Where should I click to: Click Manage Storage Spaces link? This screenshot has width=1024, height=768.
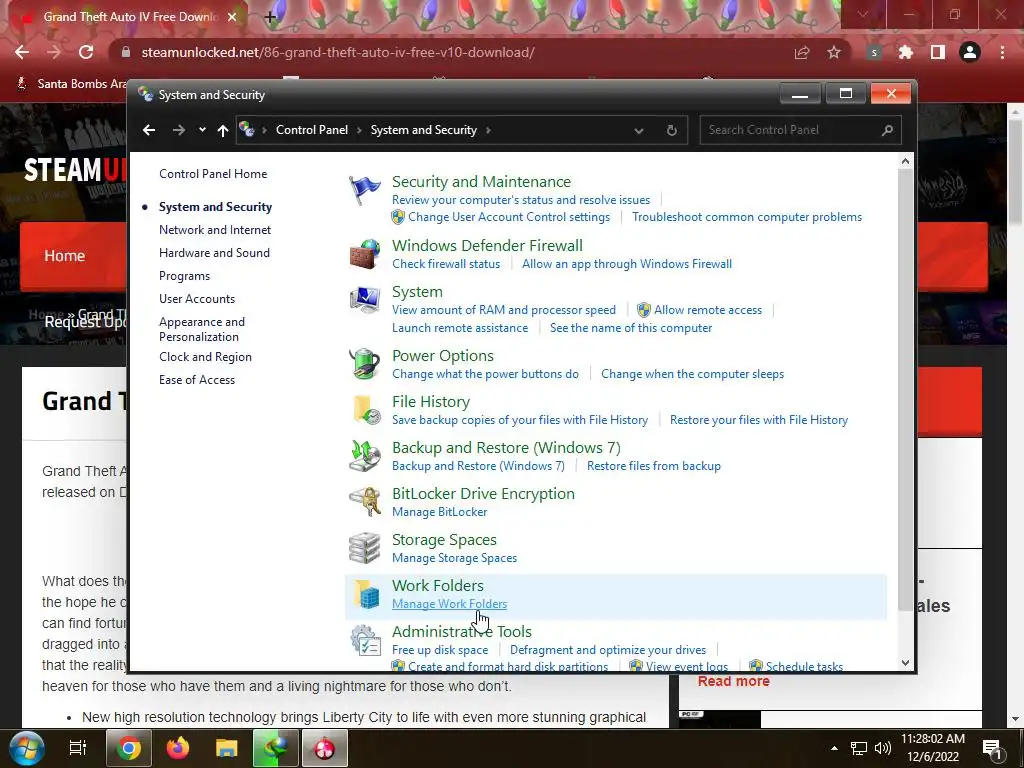(455, 558)
